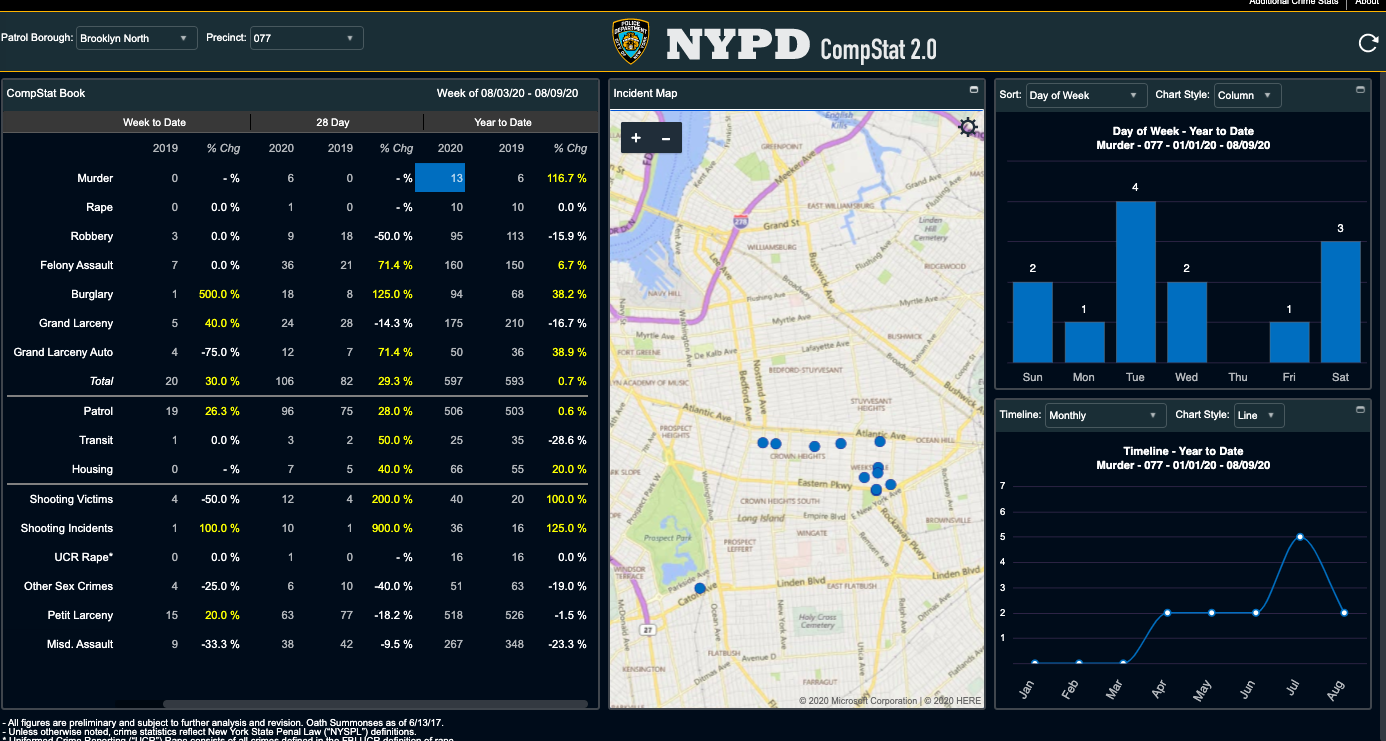
Task: Click the Aug point on timeline
Action: 1344,612
